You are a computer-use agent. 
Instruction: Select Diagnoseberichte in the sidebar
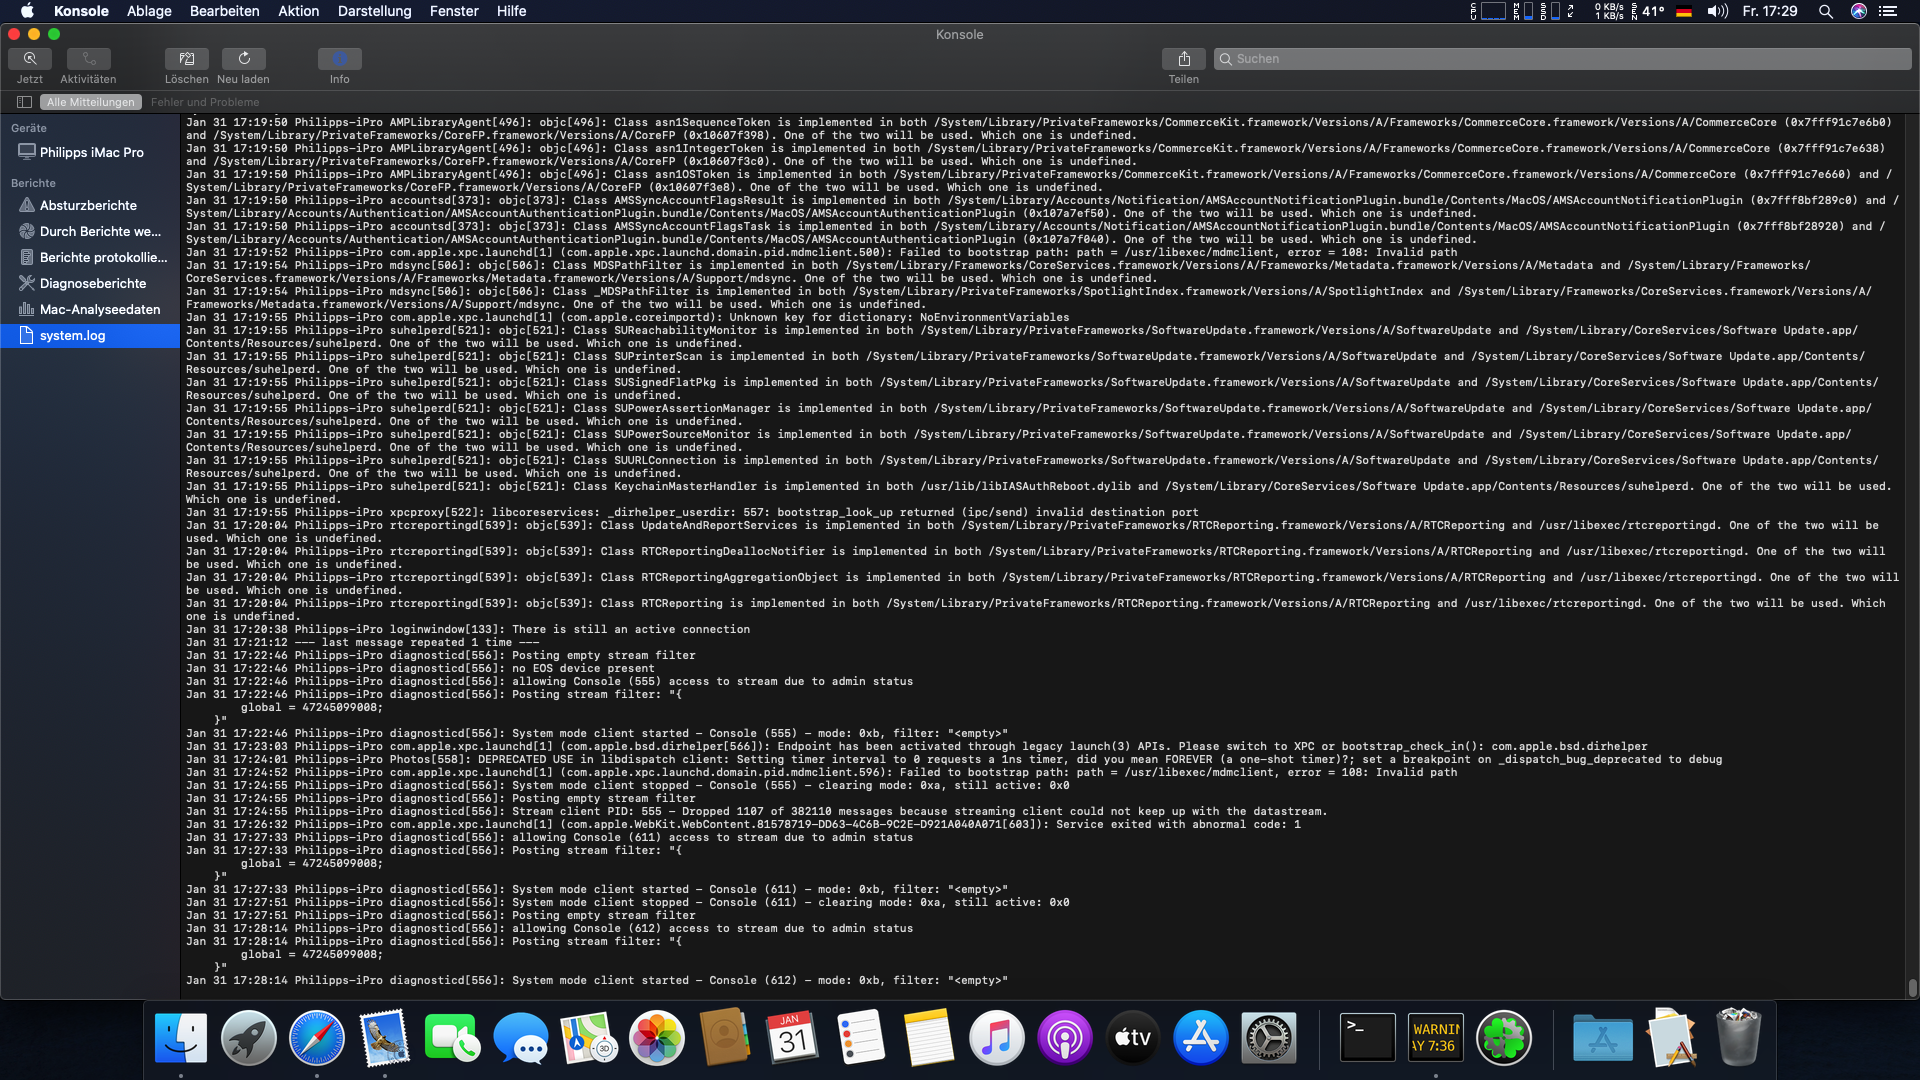point(92,283)
